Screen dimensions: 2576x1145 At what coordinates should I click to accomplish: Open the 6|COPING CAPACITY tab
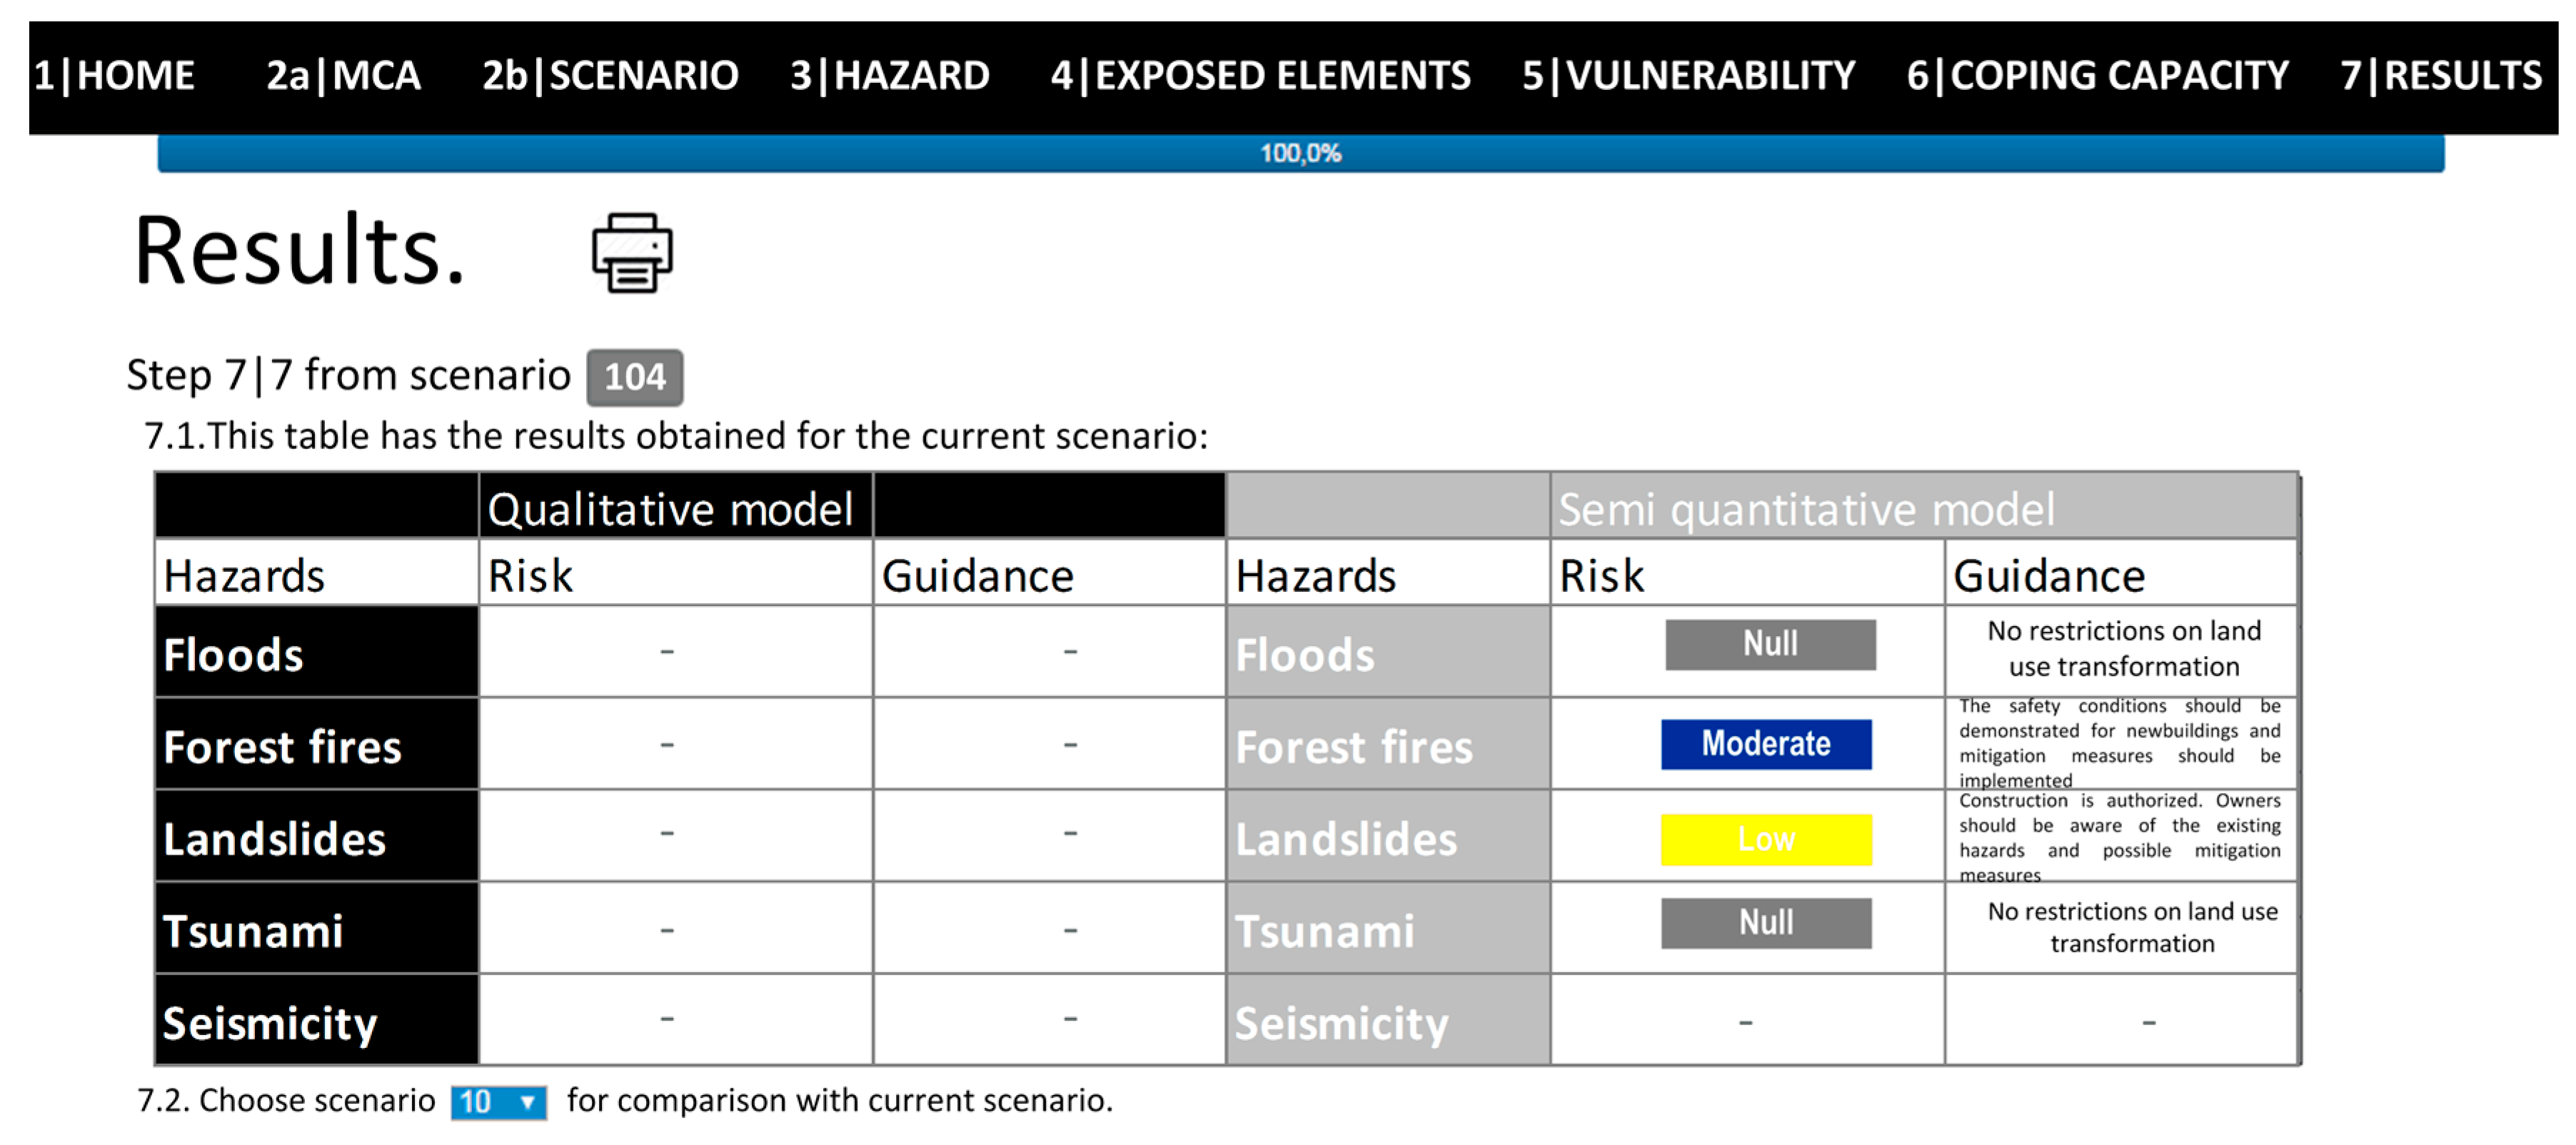pyautogui.click(x=2097, y=76)
